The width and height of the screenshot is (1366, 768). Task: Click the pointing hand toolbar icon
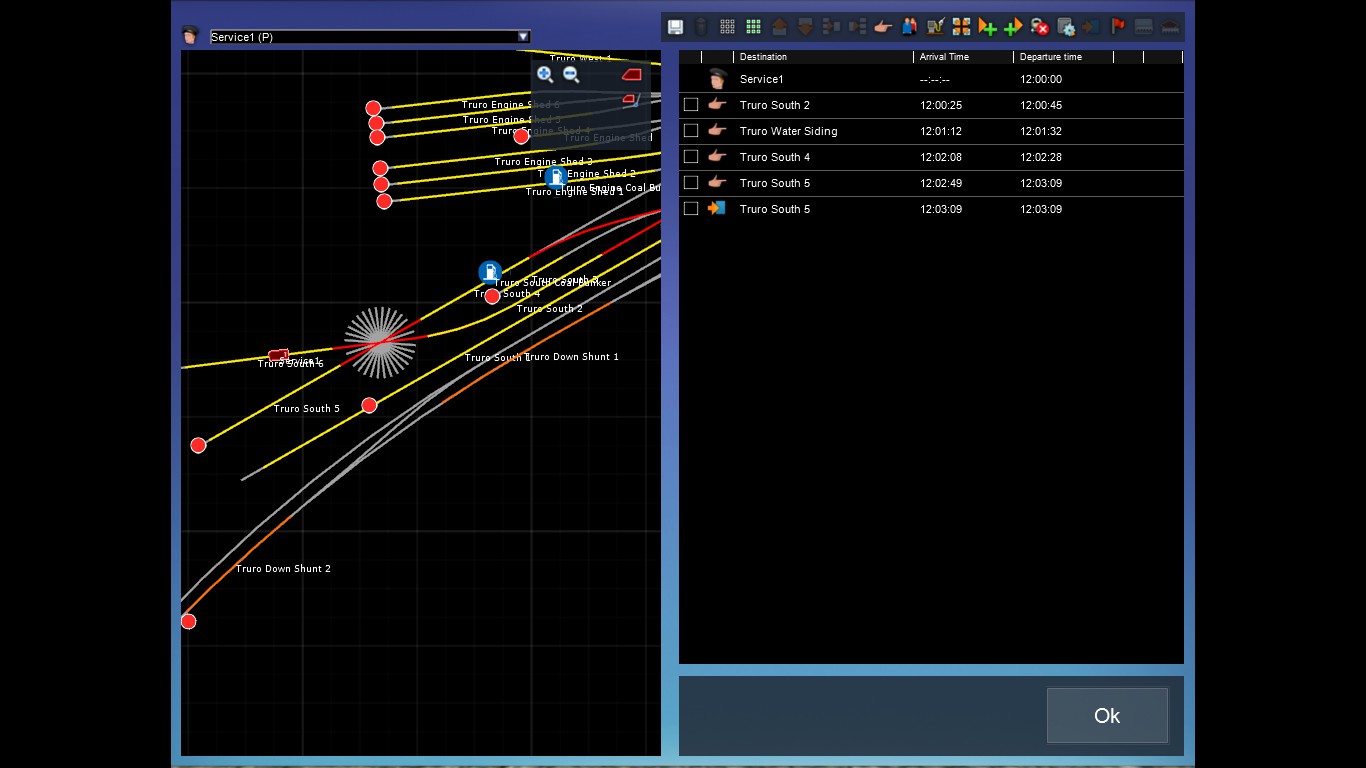pos(882,27)
